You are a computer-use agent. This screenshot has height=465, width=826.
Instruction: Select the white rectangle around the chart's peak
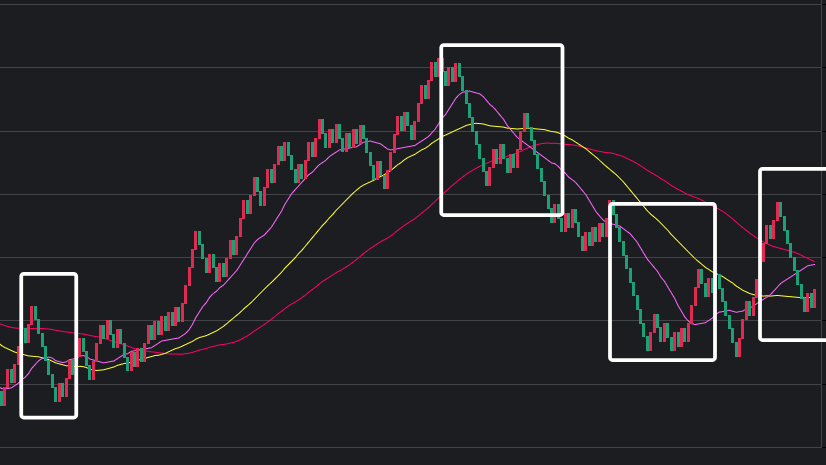pyautogui.click(x=502, y=47)
